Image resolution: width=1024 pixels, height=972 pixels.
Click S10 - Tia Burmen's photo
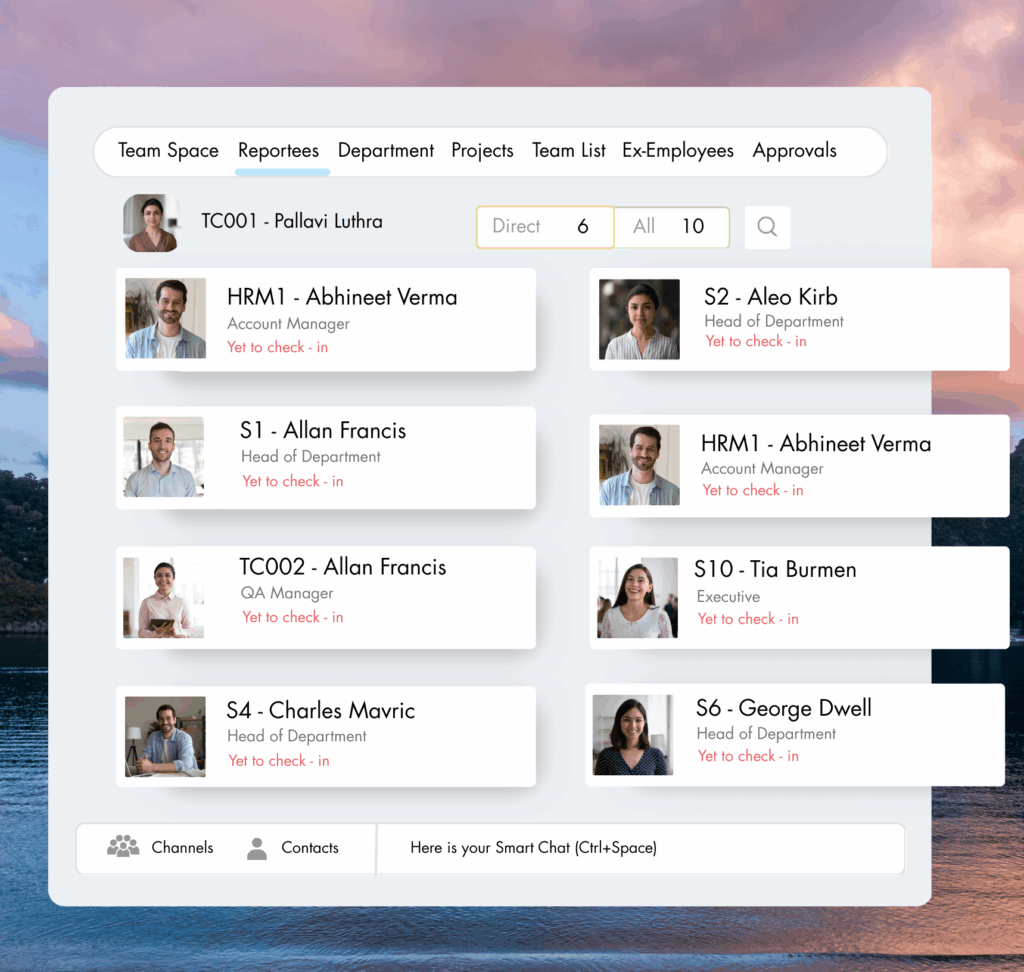[x=637, y=598]
